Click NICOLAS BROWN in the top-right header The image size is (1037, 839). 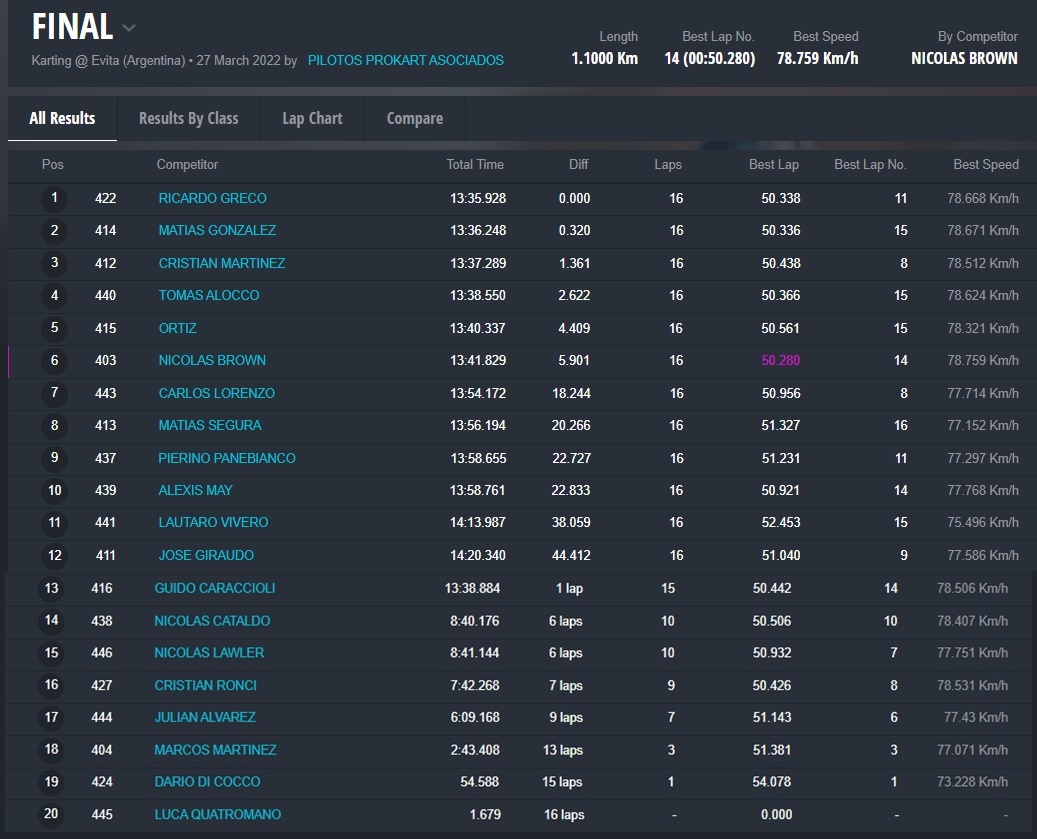coord(964,58)
